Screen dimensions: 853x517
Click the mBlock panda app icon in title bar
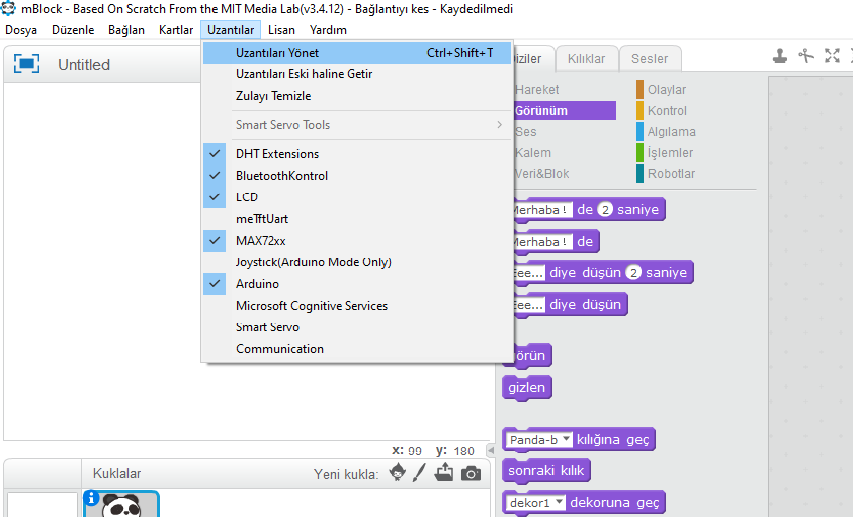[x=8, y=8]
